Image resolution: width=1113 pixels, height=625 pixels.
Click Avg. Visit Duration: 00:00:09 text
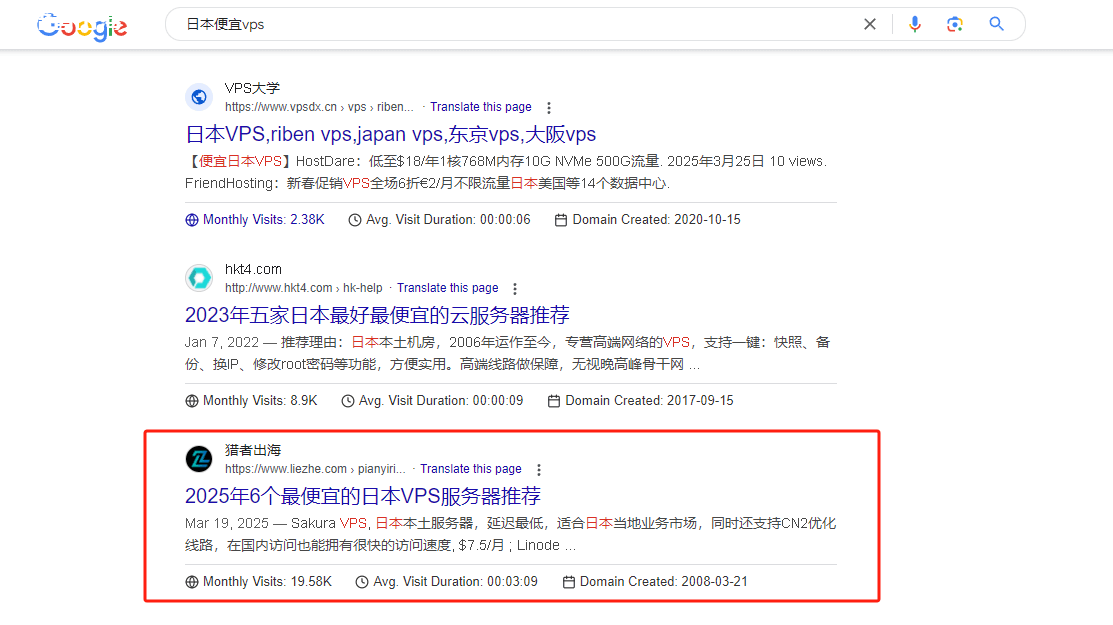(441, 401)
